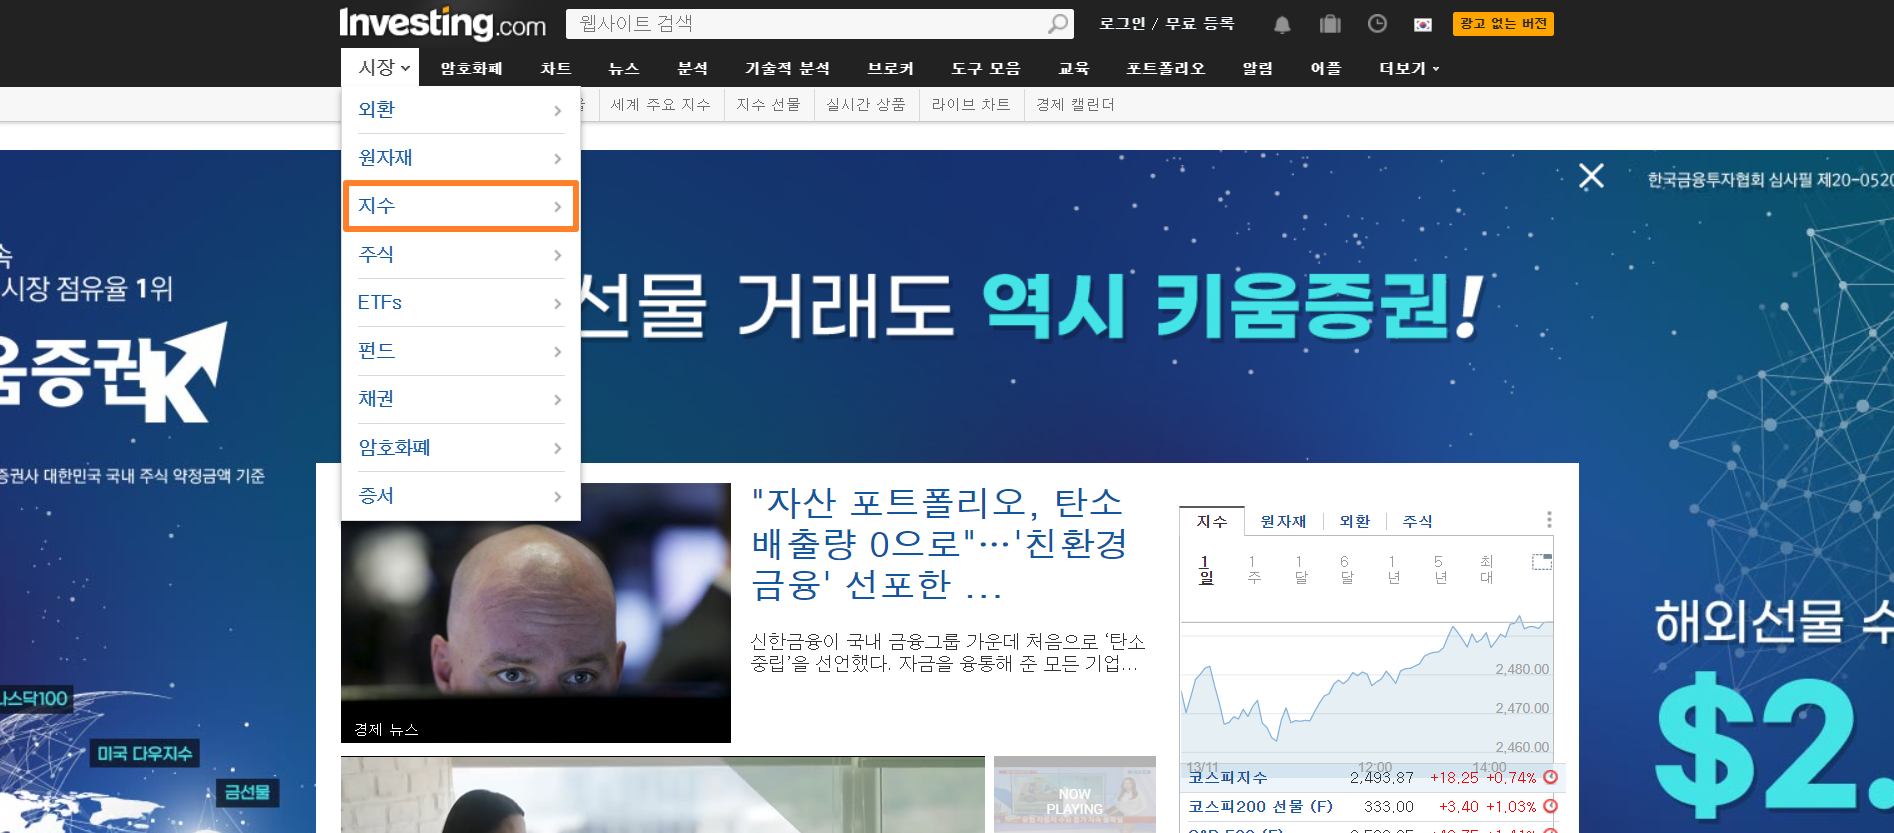Close the banner ad with the X
The height and width of the screenshot is (833, 1894).
tap(1591, 176)
